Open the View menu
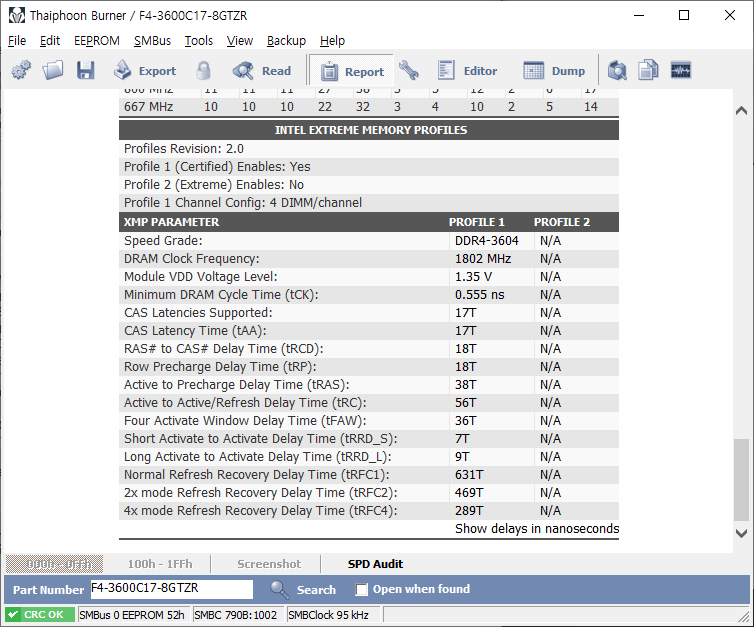Screen dimensions: 754x627 [x=239, y=41]
